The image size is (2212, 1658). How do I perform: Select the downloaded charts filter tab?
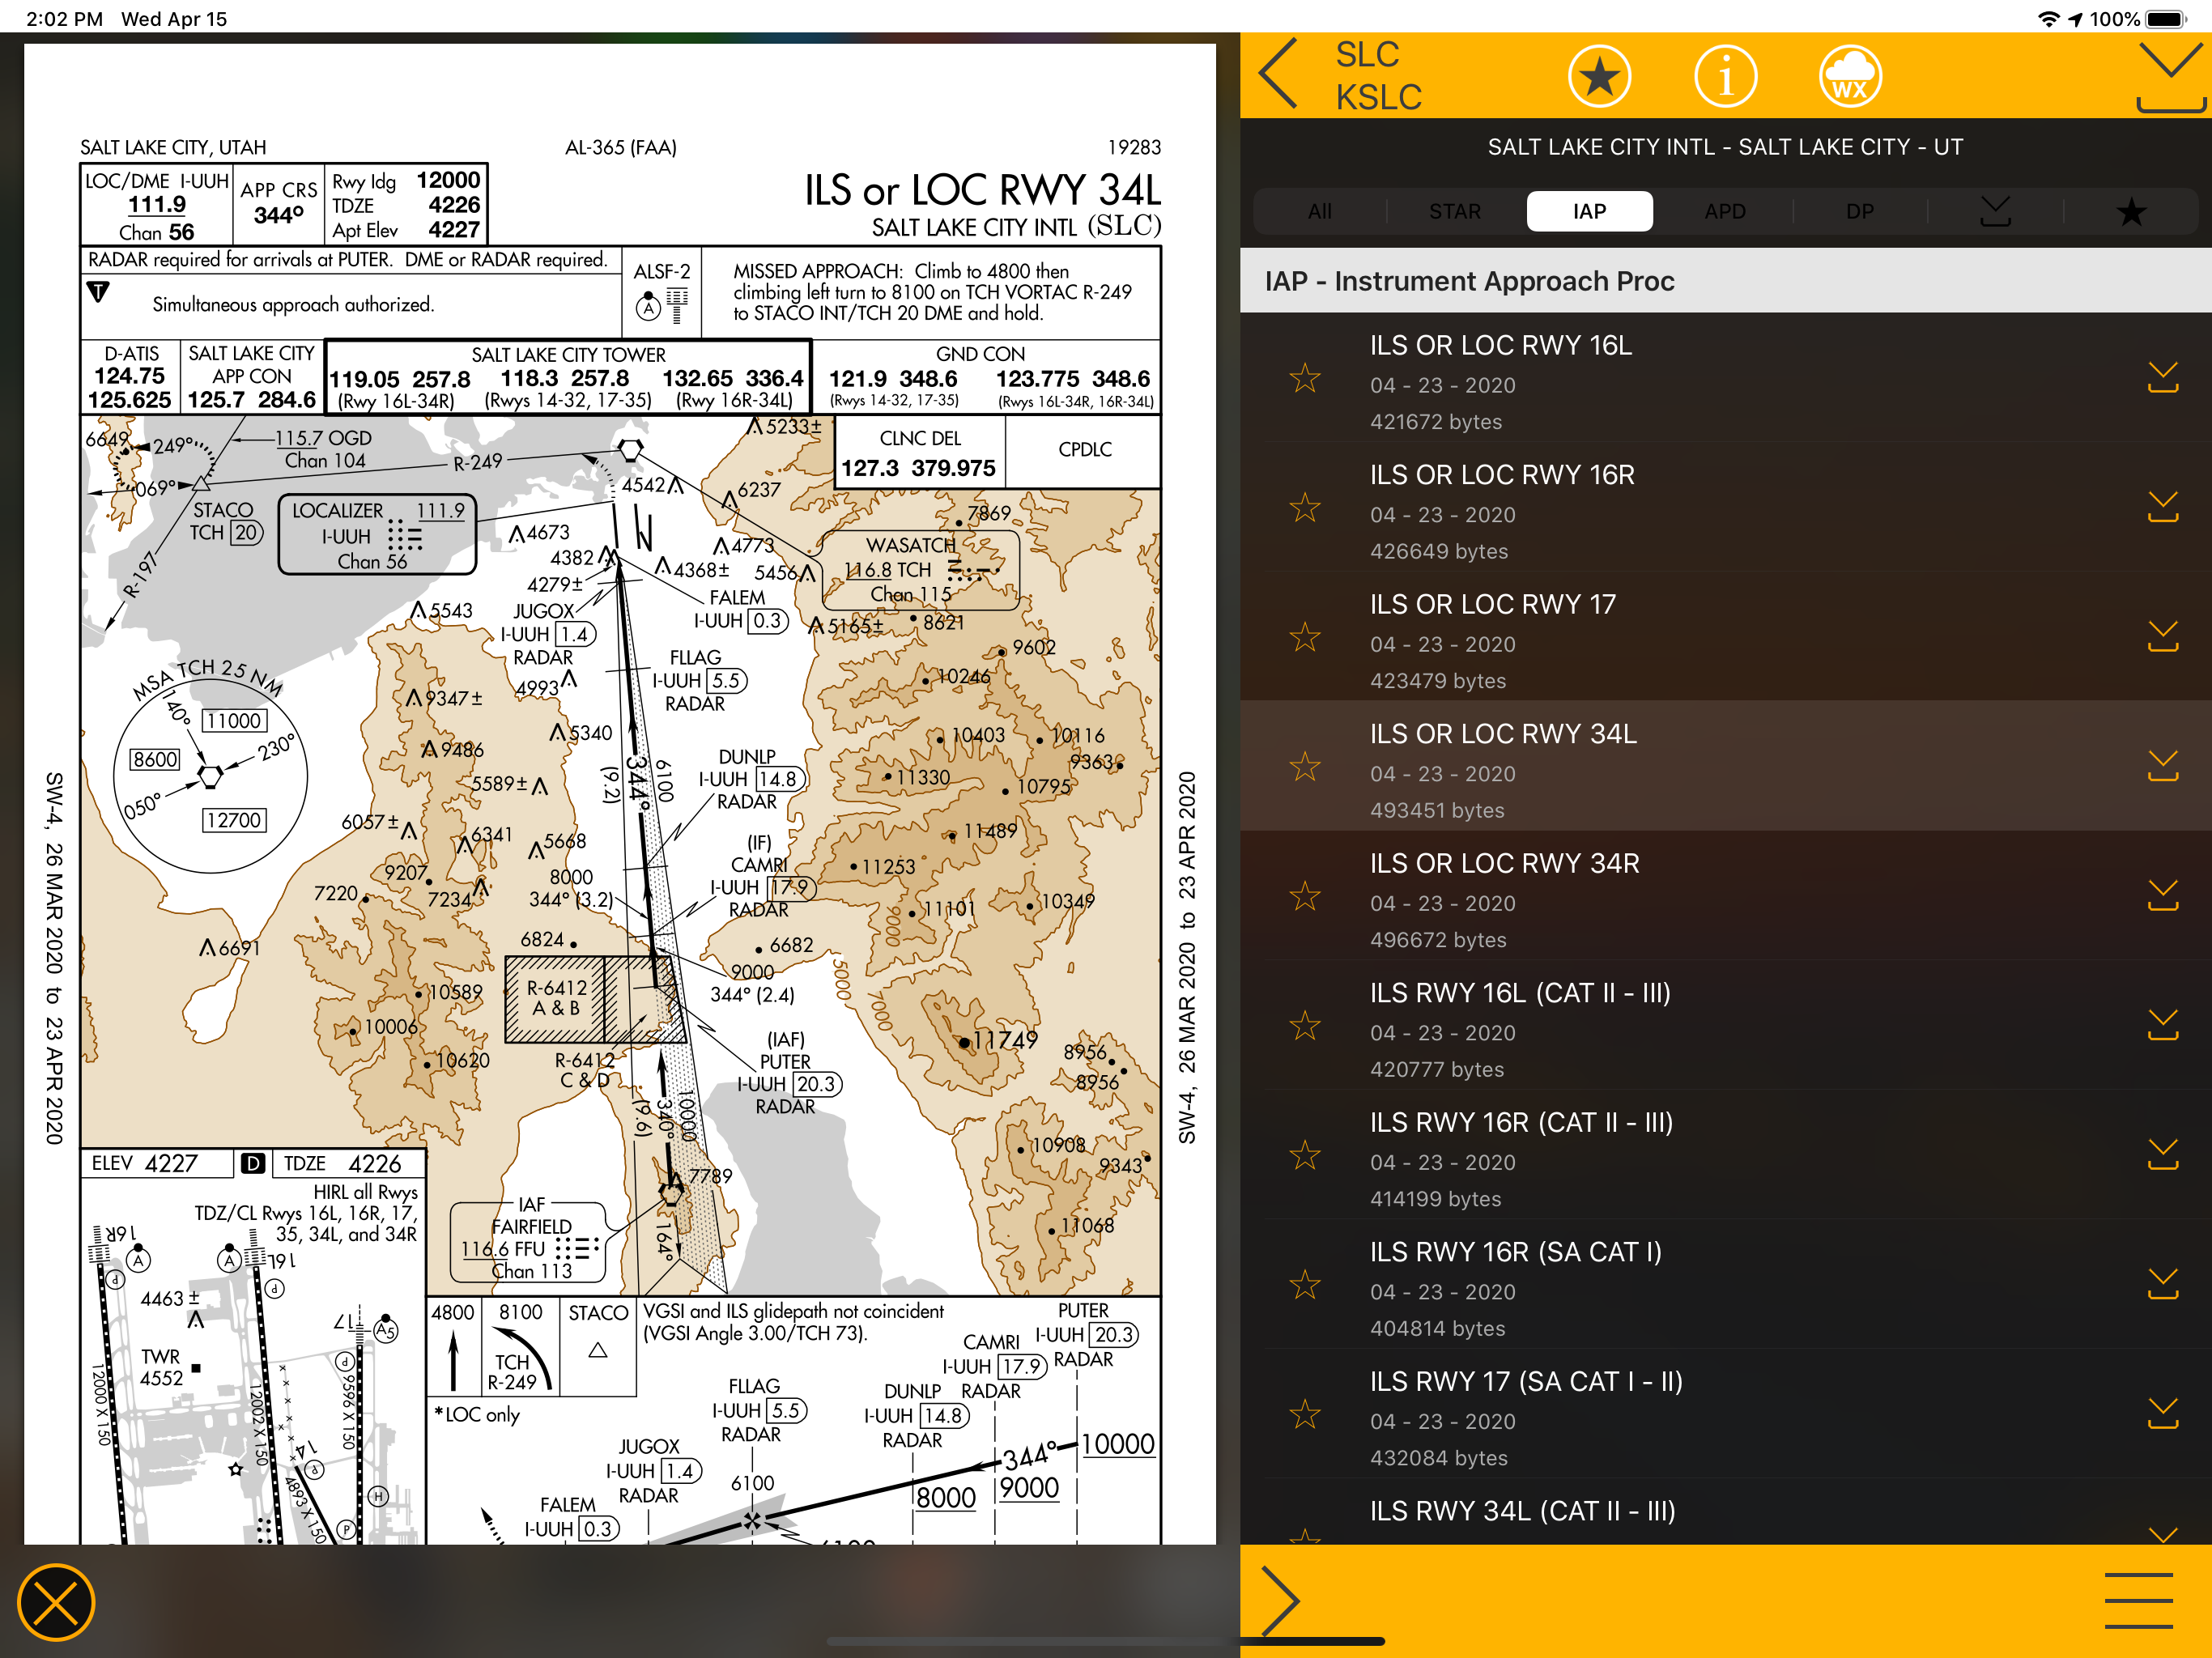(1995, 211)
